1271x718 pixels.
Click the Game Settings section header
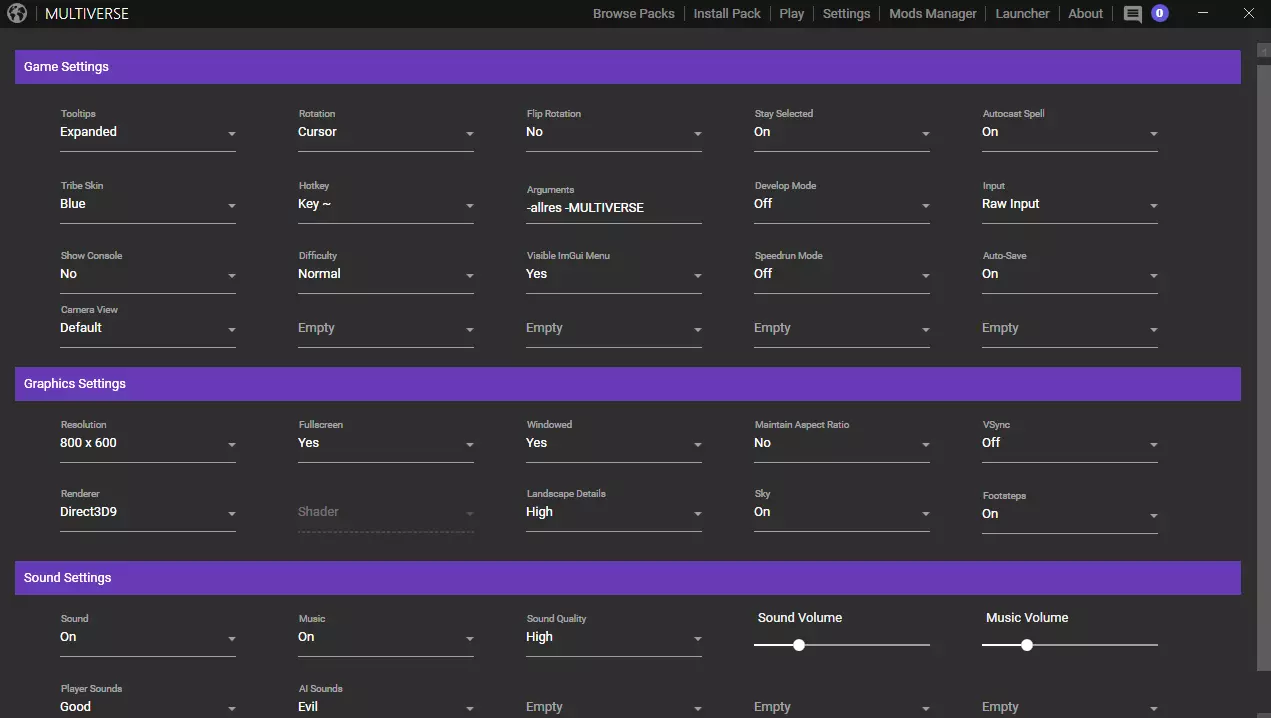point(628,67)
